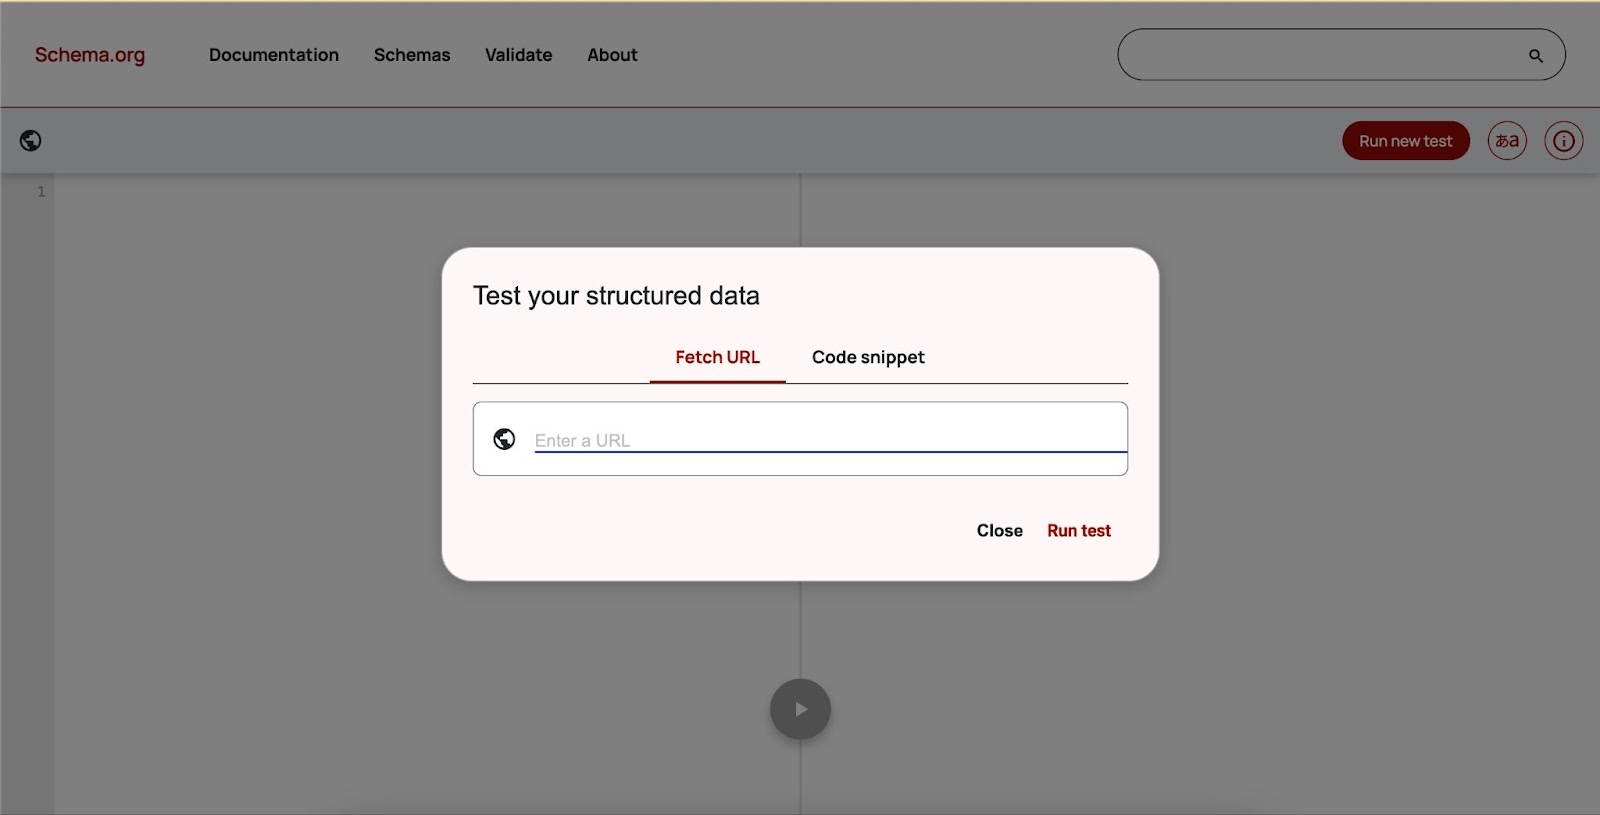Open the Documentation menu item
The width and height of the screenshot is (1600, 815).
click(274, 55)
